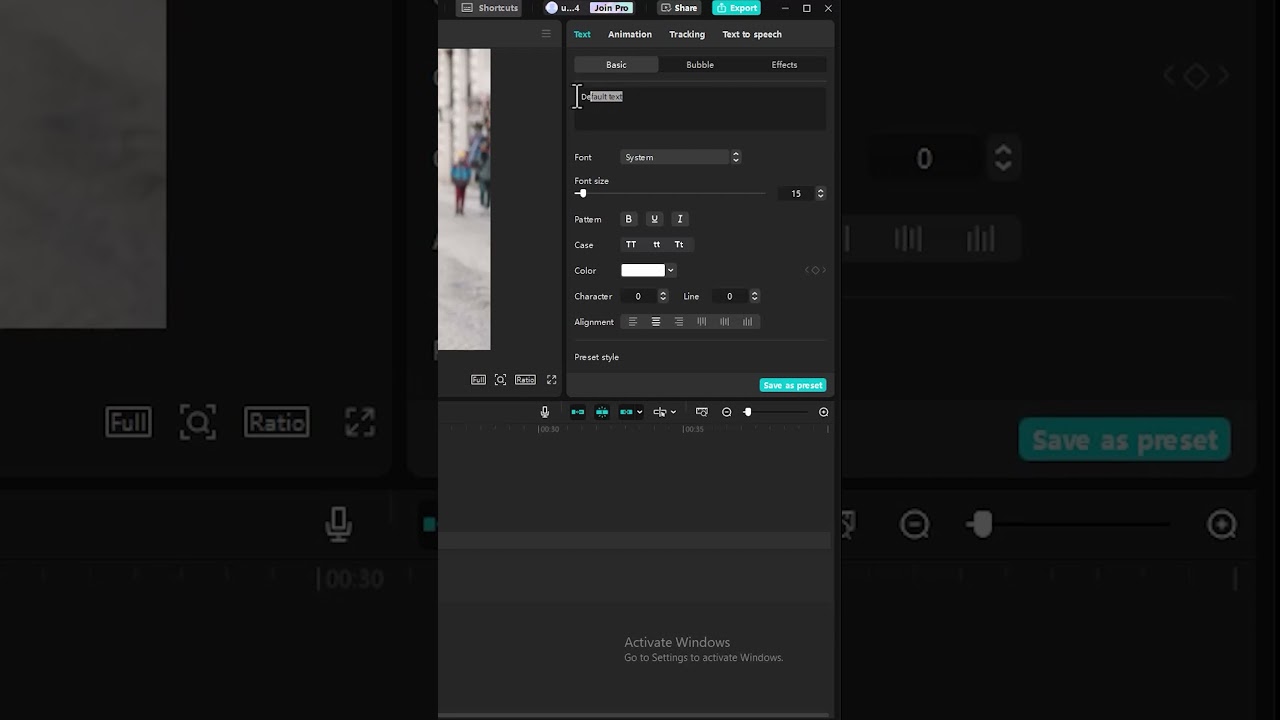
Task: Open the Text to speech tab
Action: 752,34
